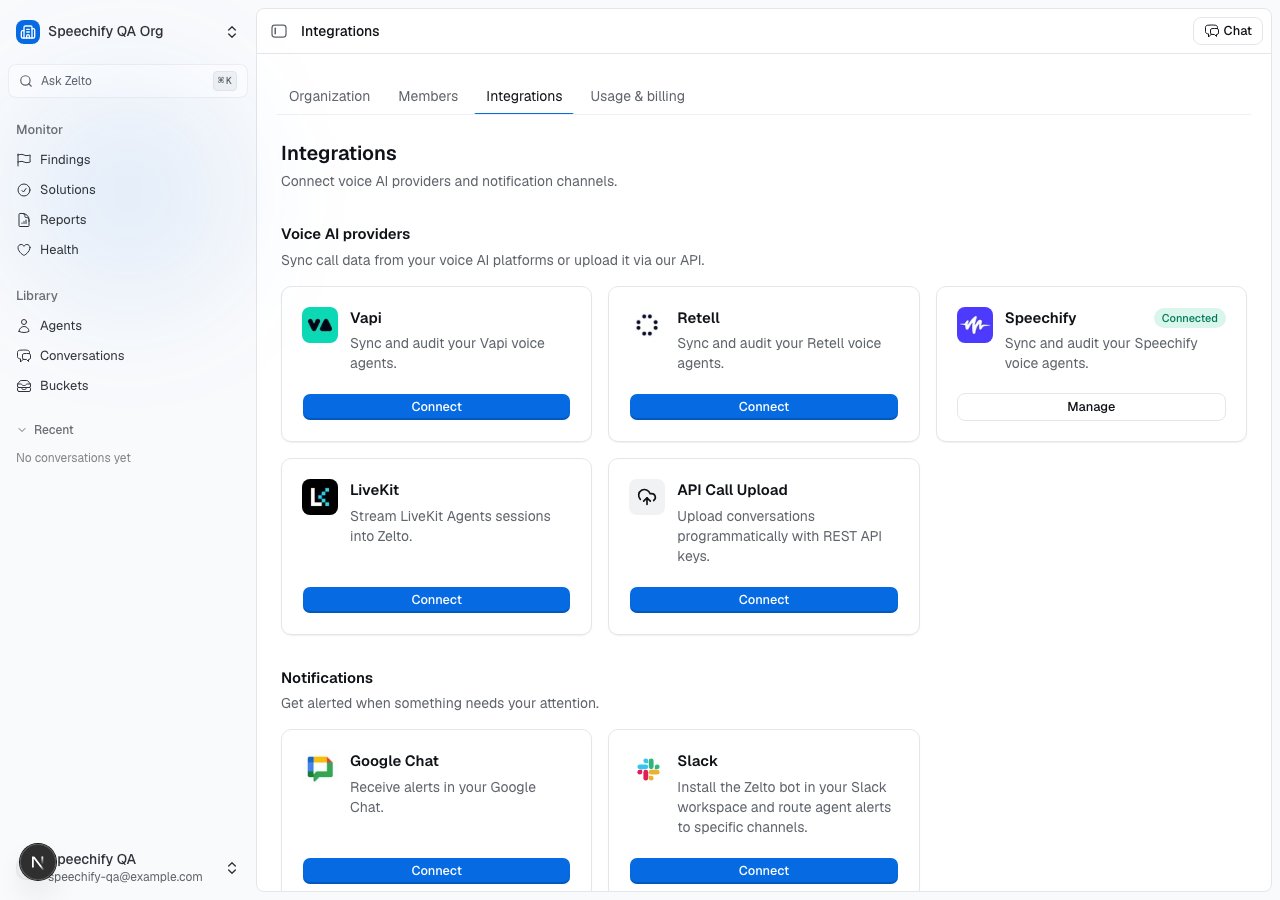Open the Chat button

[1227, 31]
